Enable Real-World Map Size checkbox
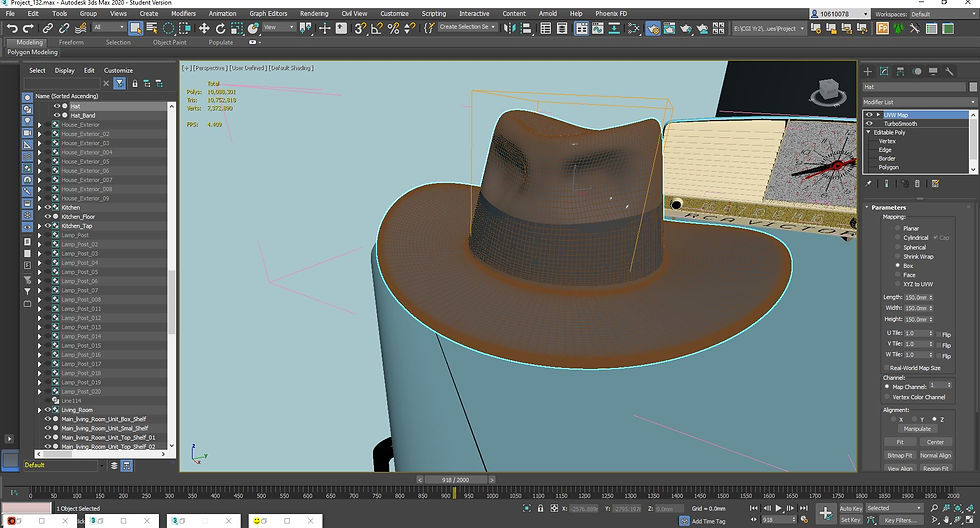980x528 pixels. click(886, 368)
